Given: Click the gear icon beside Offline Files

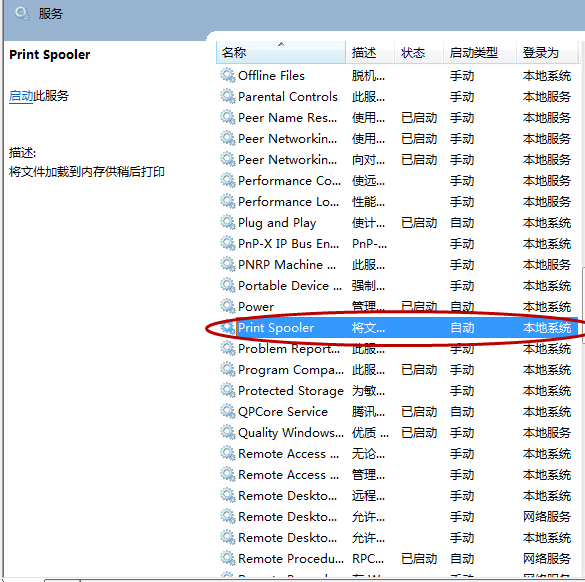Looking at the screenshot, I should (x=228, y=76).
